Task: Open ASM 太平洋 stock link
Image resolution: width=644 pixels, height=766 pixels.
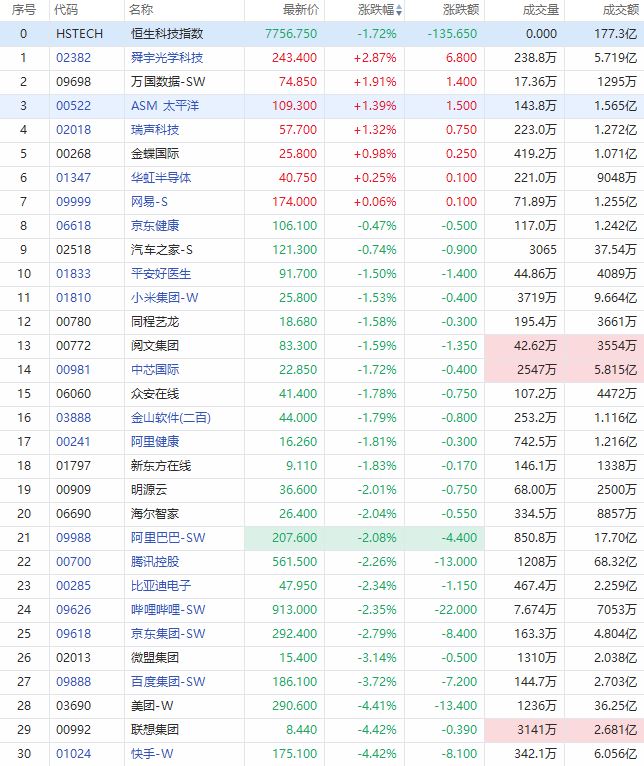Action: pyautogui.click(x=165, y=106)
